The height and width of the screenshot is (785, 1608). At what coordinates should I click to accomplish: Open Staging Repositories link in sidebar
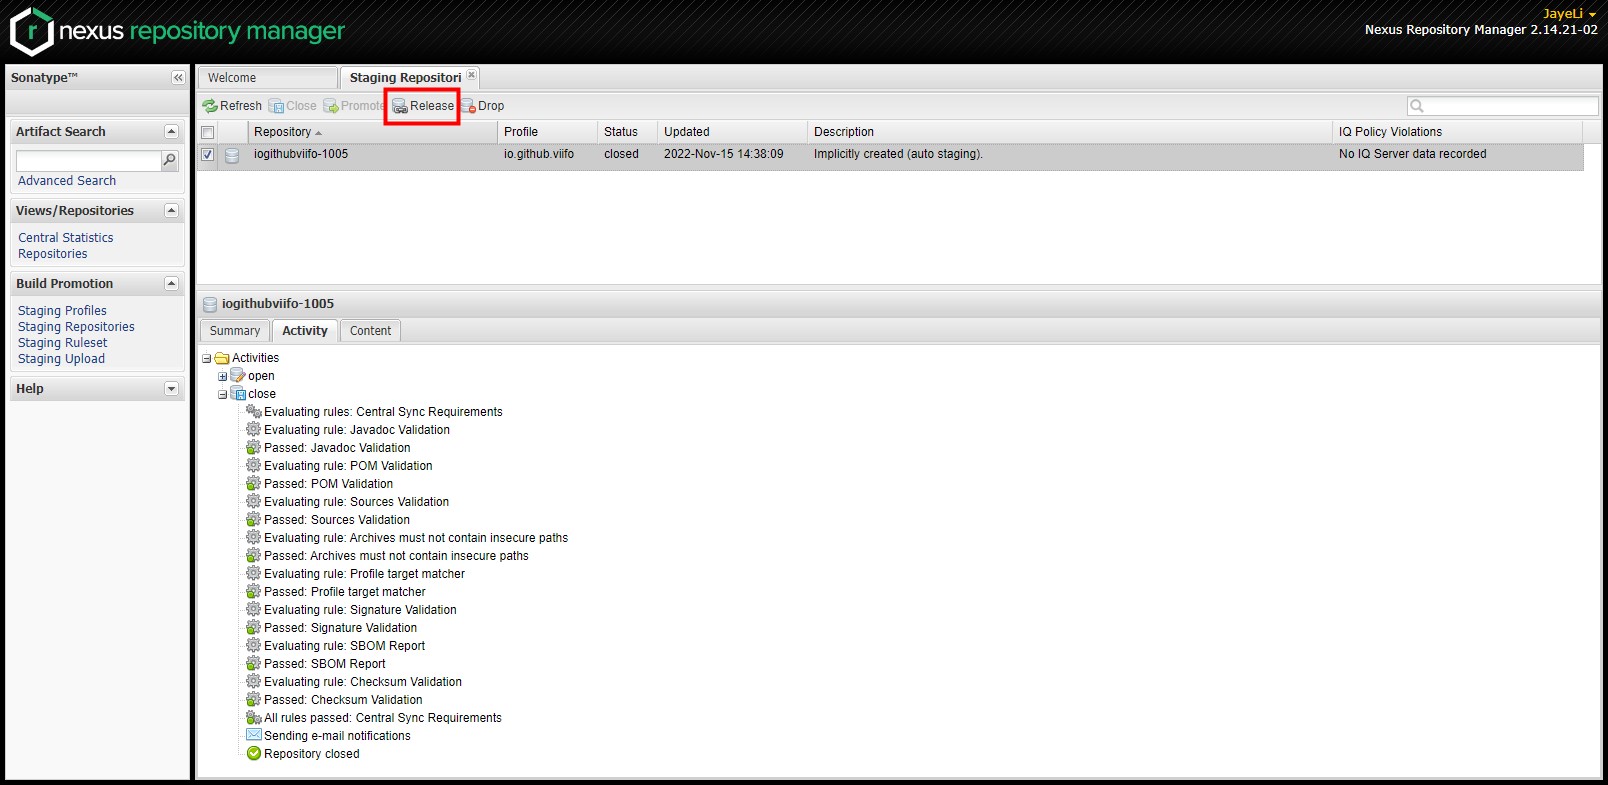click(76, 327)
